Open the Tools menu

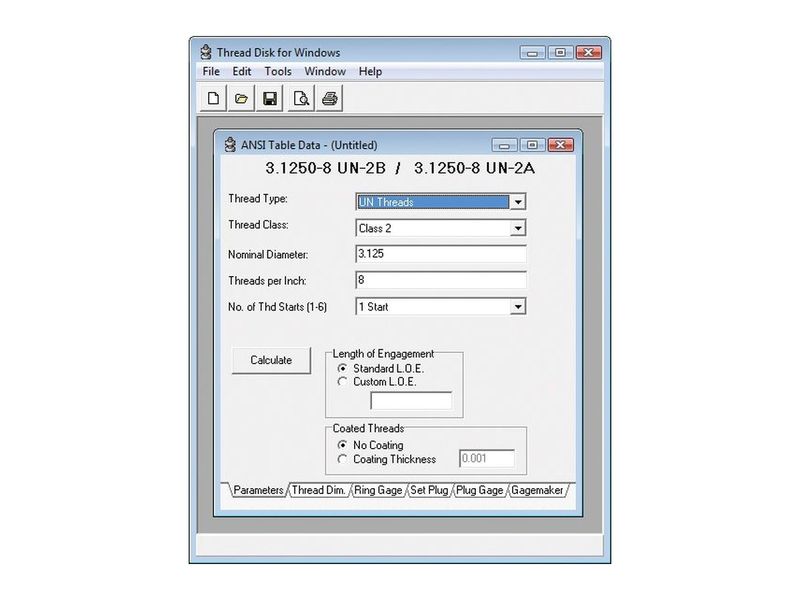click(x=278, y=71)
